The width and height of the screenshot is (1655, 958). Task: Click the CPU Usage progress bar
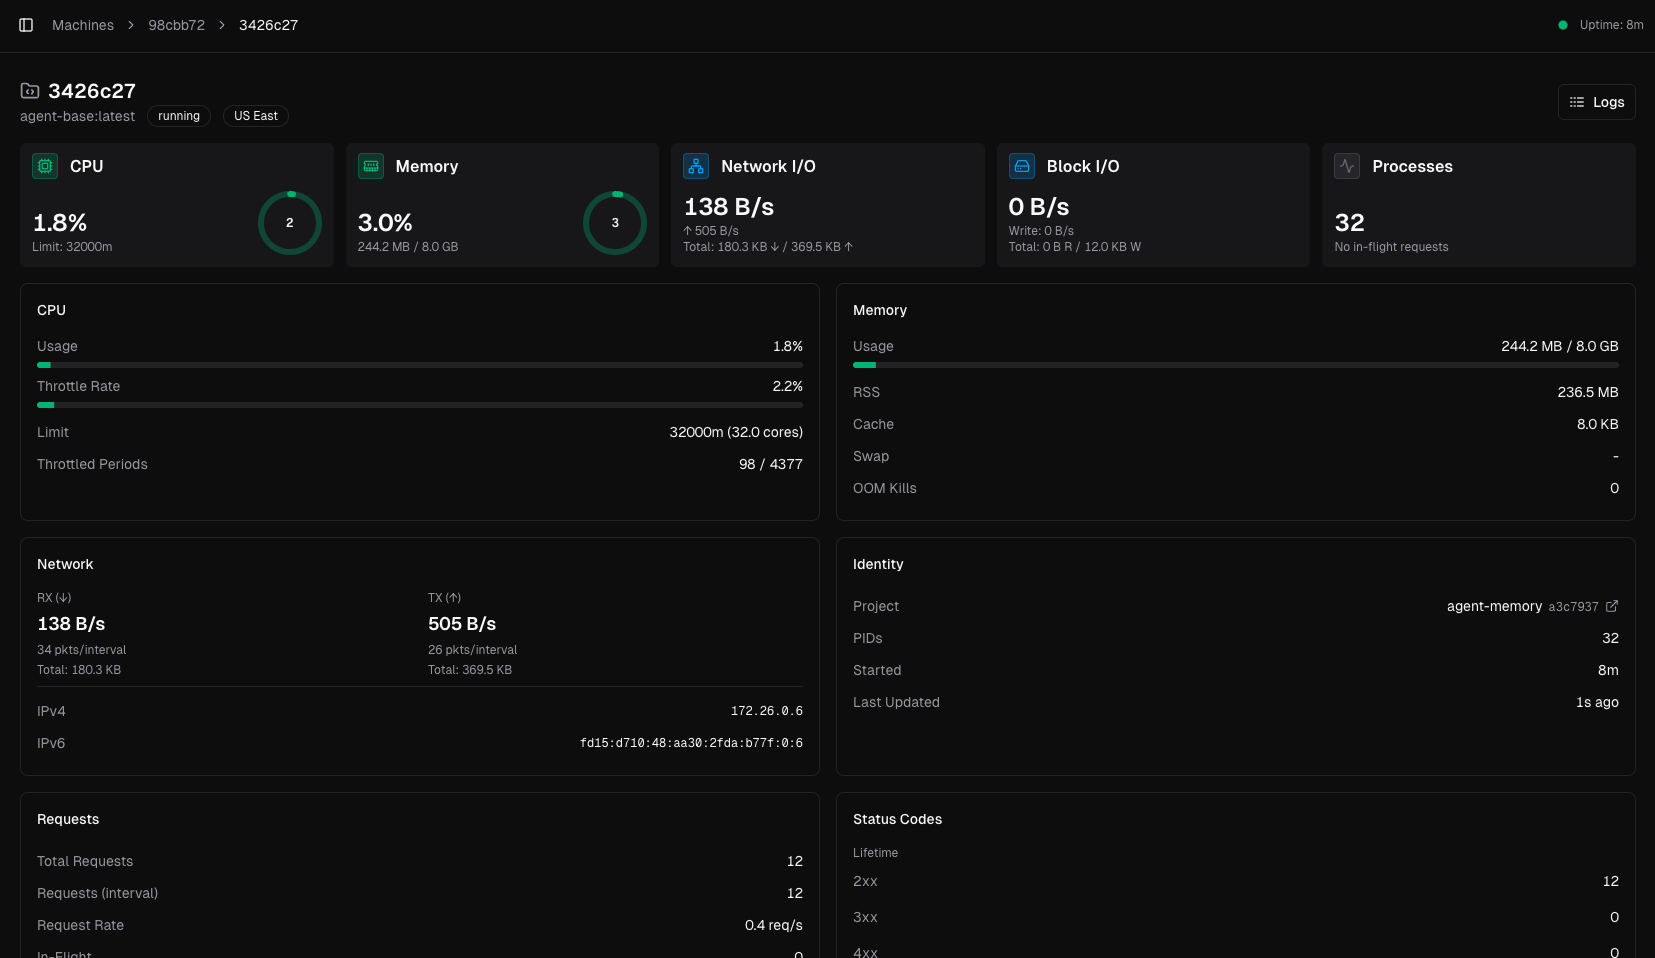tap(420, 365)
